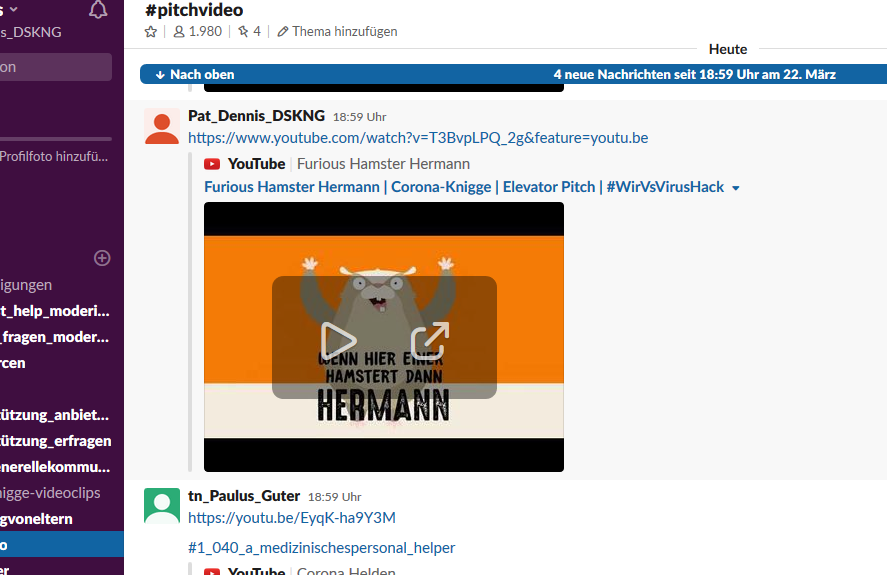Open Furious Hamster Hermann video title link
Image resolution: width=887 pixels, height=575 pixels.
tap(464, 187)
